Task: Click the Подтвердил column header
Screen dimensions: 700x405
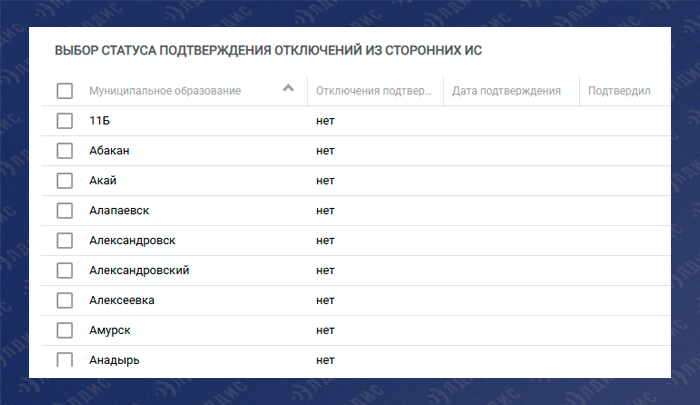Action: tap(619, 91)
